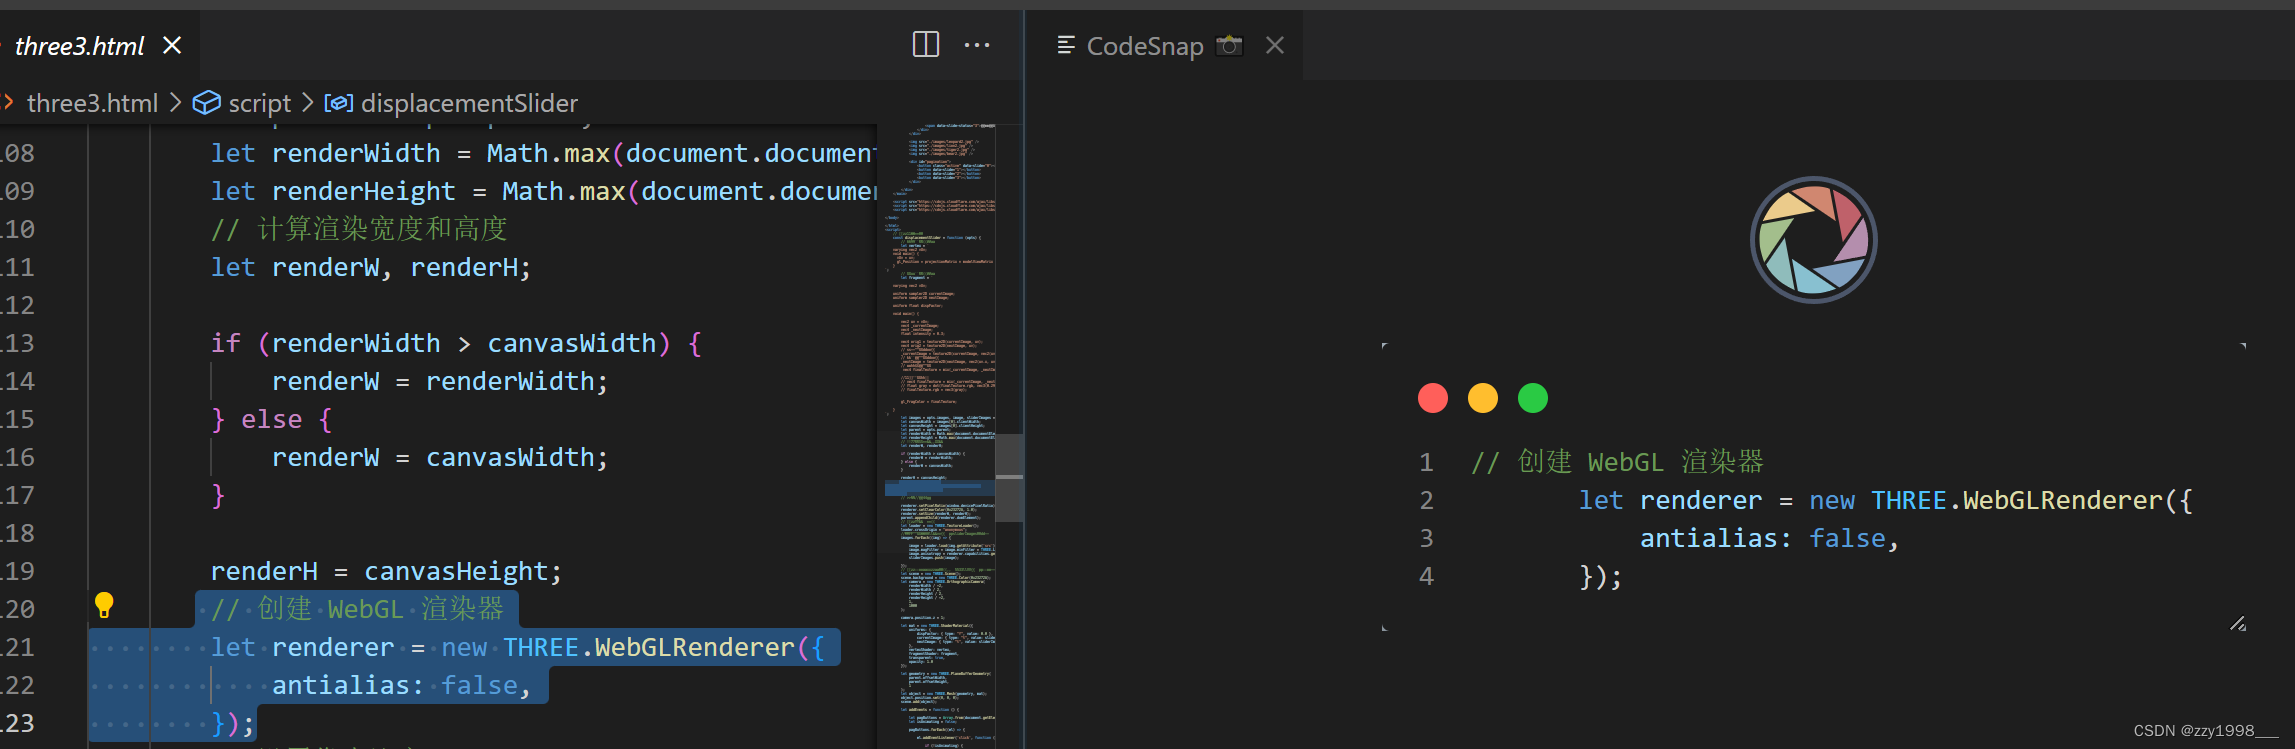The image size is (2295, 749).
Task: Click the yellow dot in snippet window
Action: tap(1483, 398)
